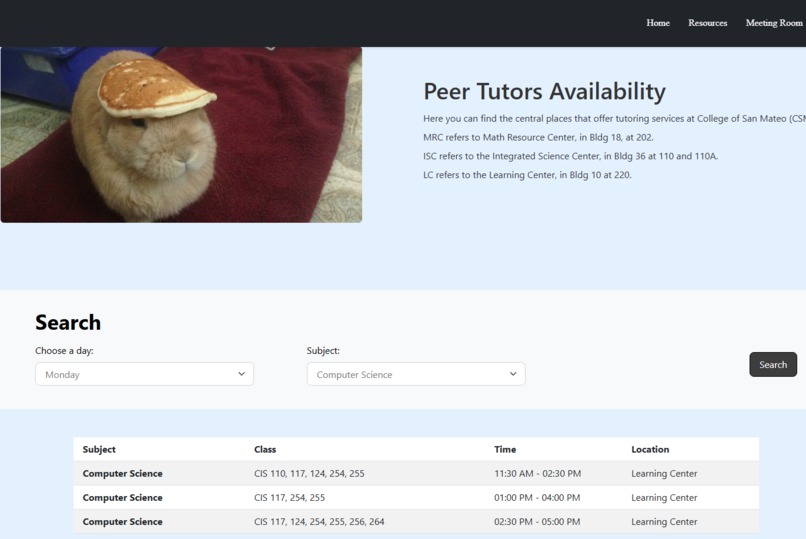Click the Search section heading
This screenshot has height=539, width=806.
point(68,322)
